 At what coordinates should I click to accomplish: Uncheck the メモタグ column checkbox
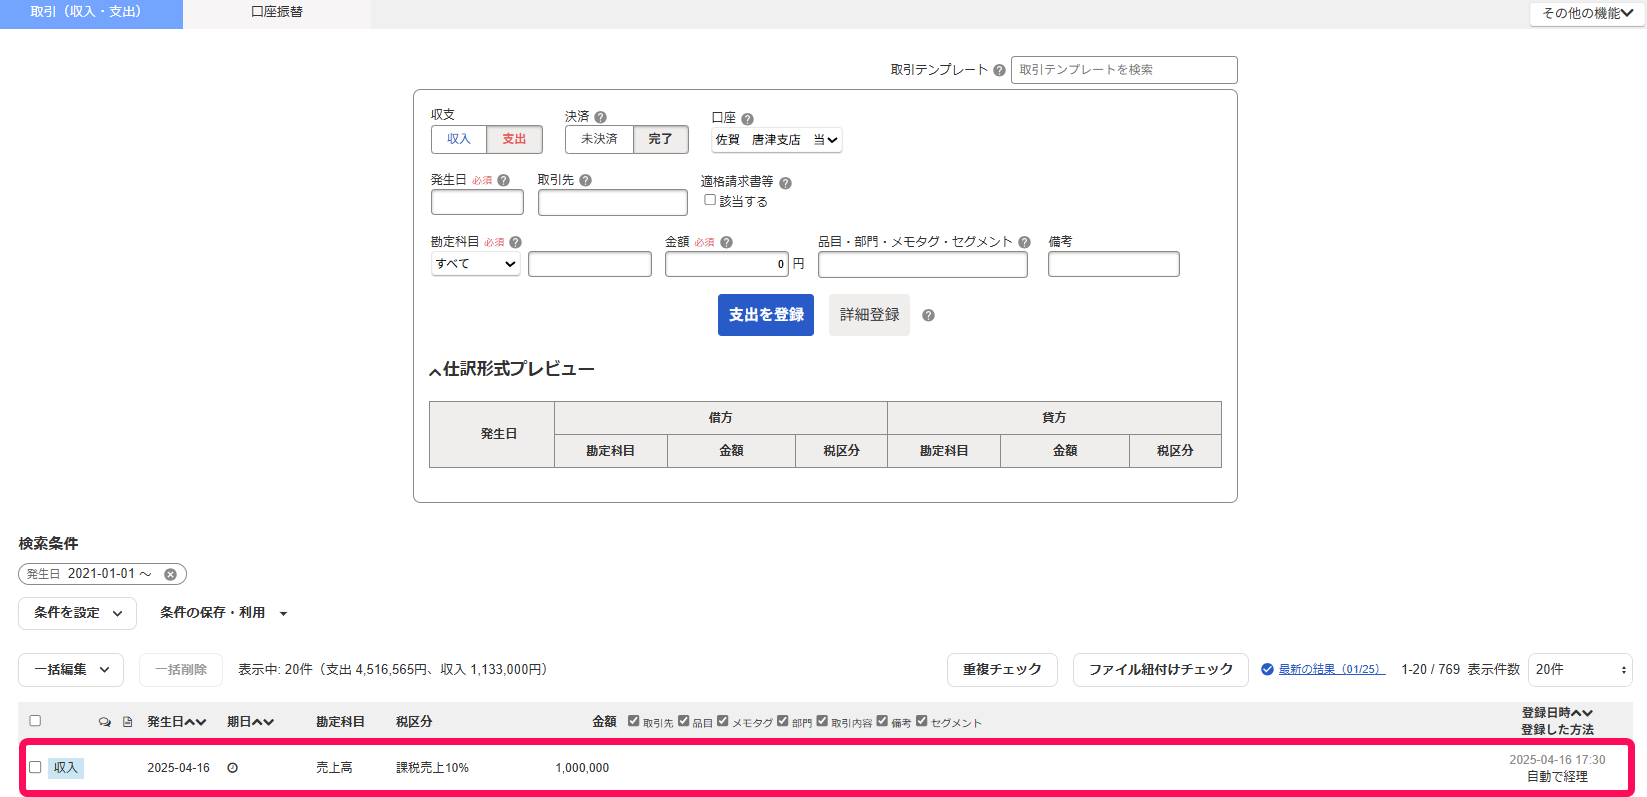723,720
